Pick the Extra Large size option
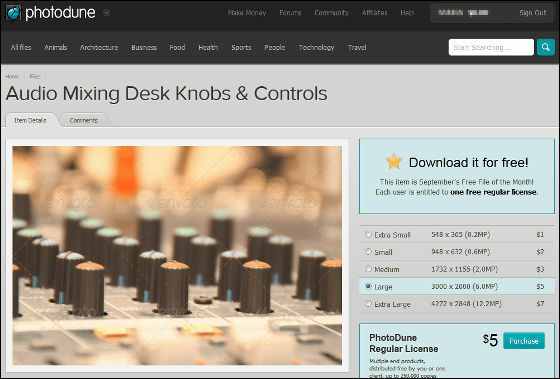 (368, 304)
